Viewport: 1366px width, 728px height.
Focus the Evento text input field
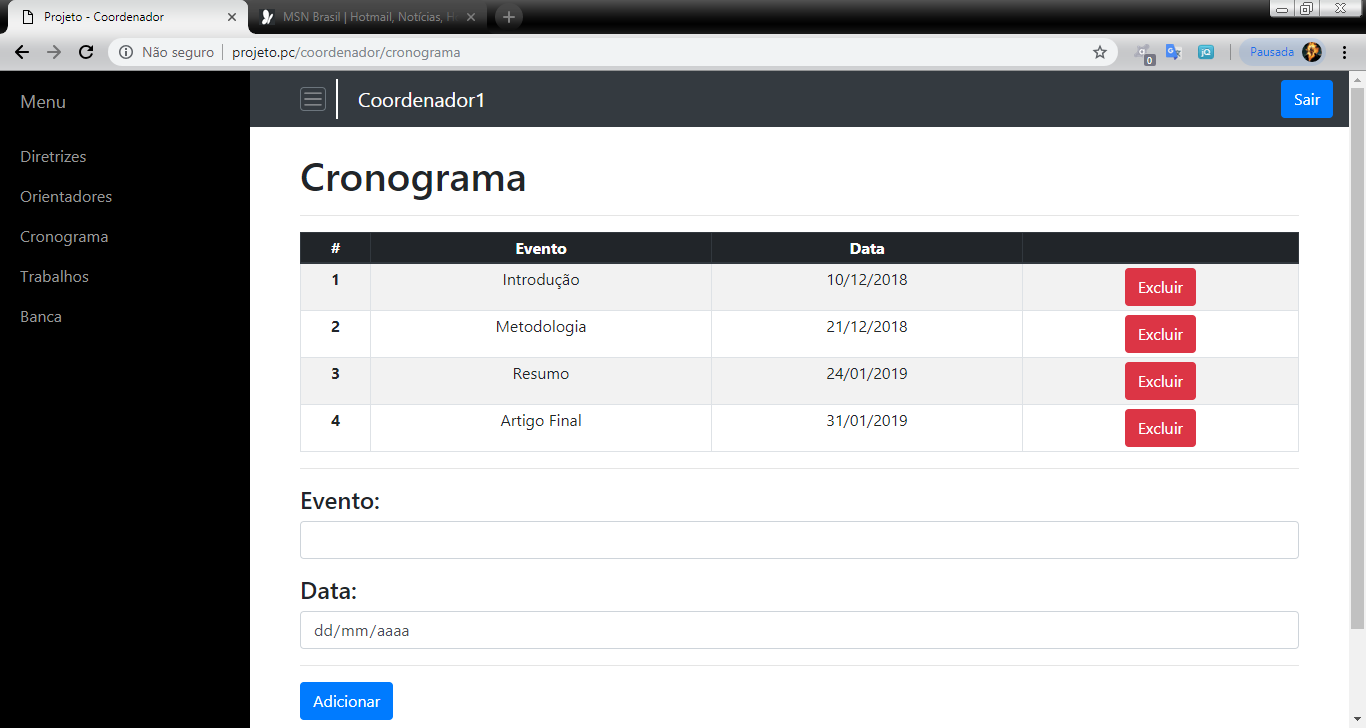(799, 540)
